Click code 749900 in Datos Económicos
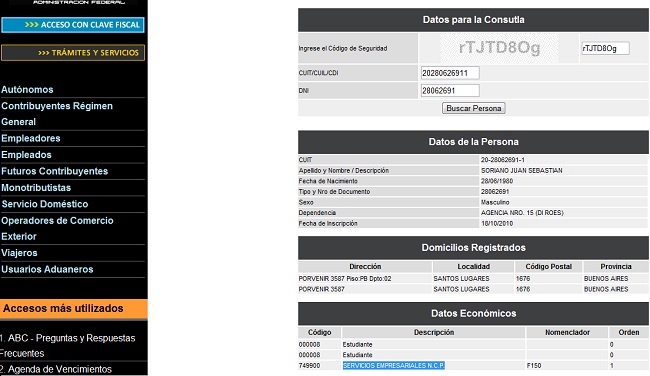This screenshot has height=376, width=650. click(309, 366)
